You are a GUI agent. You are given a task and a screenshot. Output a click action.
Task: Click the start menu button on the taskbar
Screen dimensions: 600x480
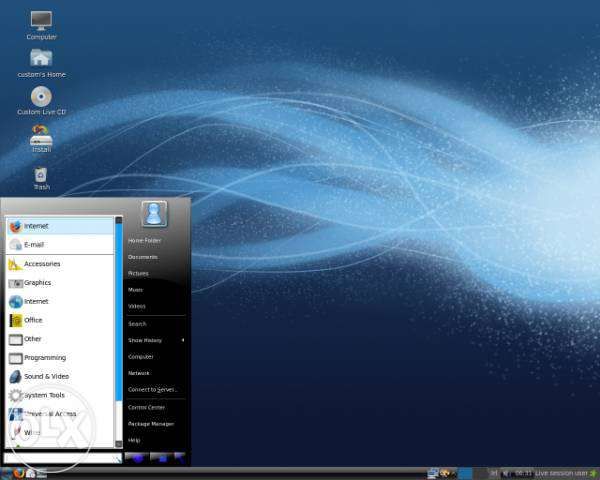click(x=5, y=473)
